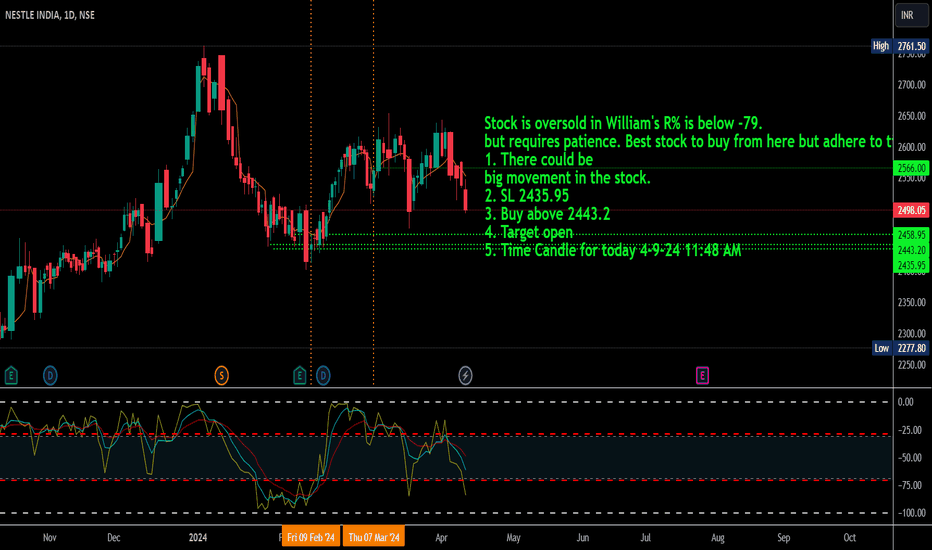Click the -50.00 indicator scale value
Viewport: 932px width, 550px height.
(910, 458)
